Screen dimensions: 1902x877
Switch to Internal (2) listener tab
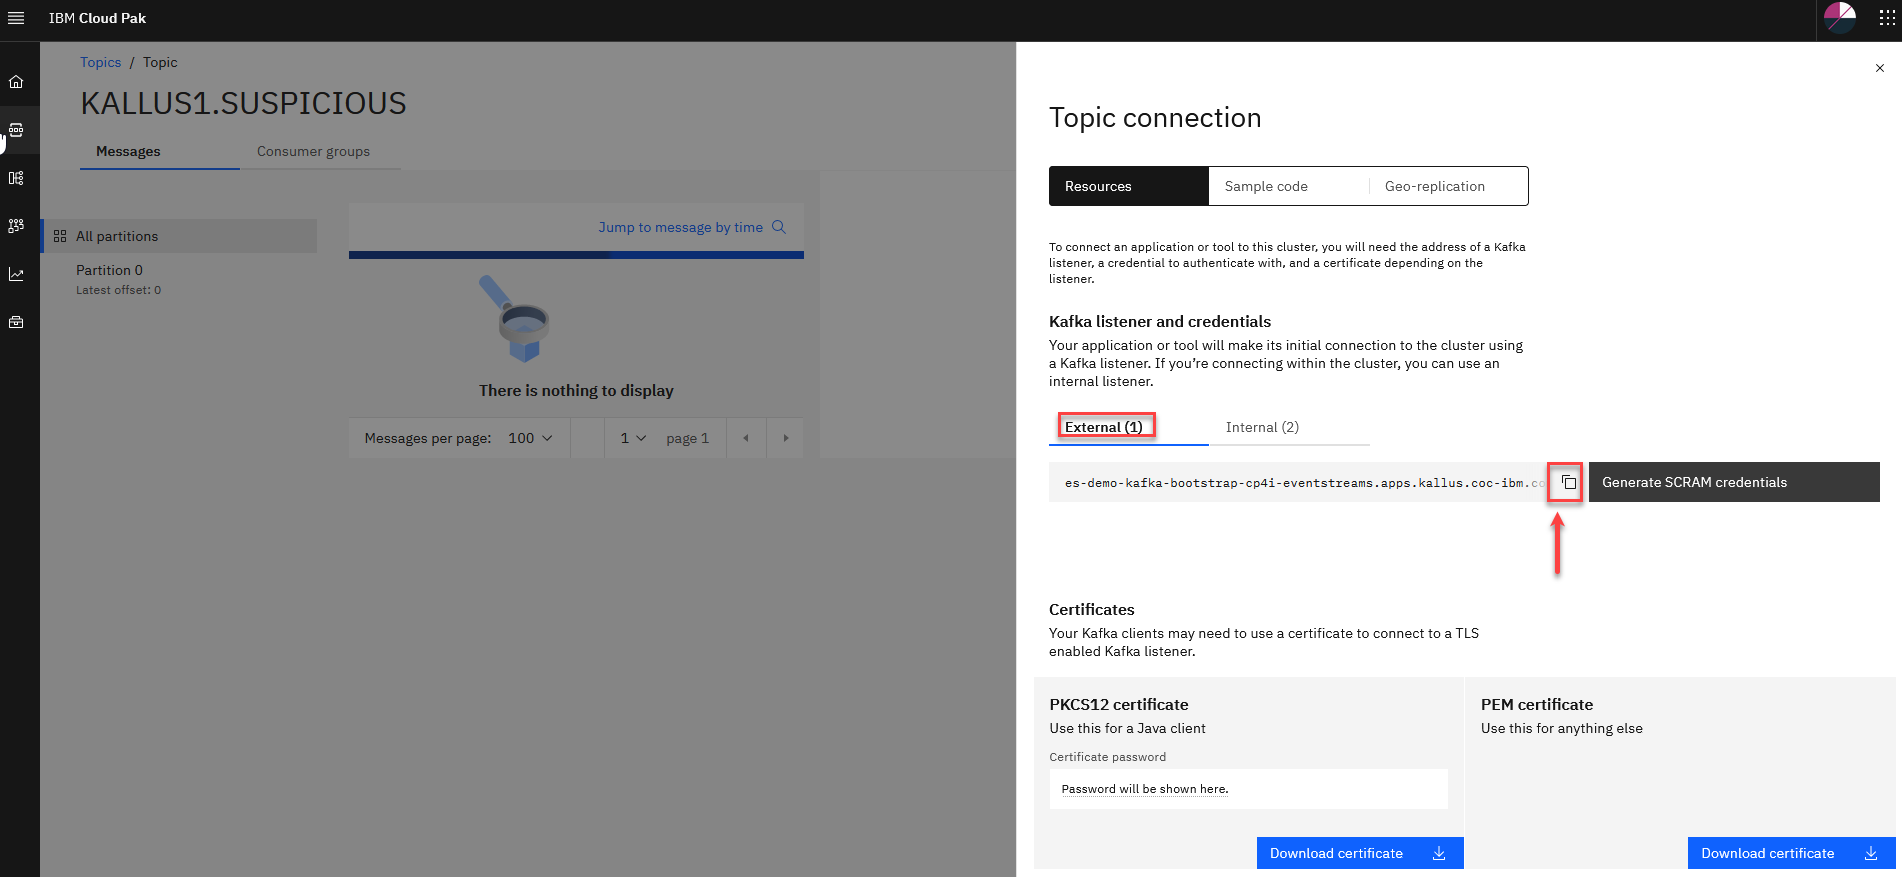1262,427
